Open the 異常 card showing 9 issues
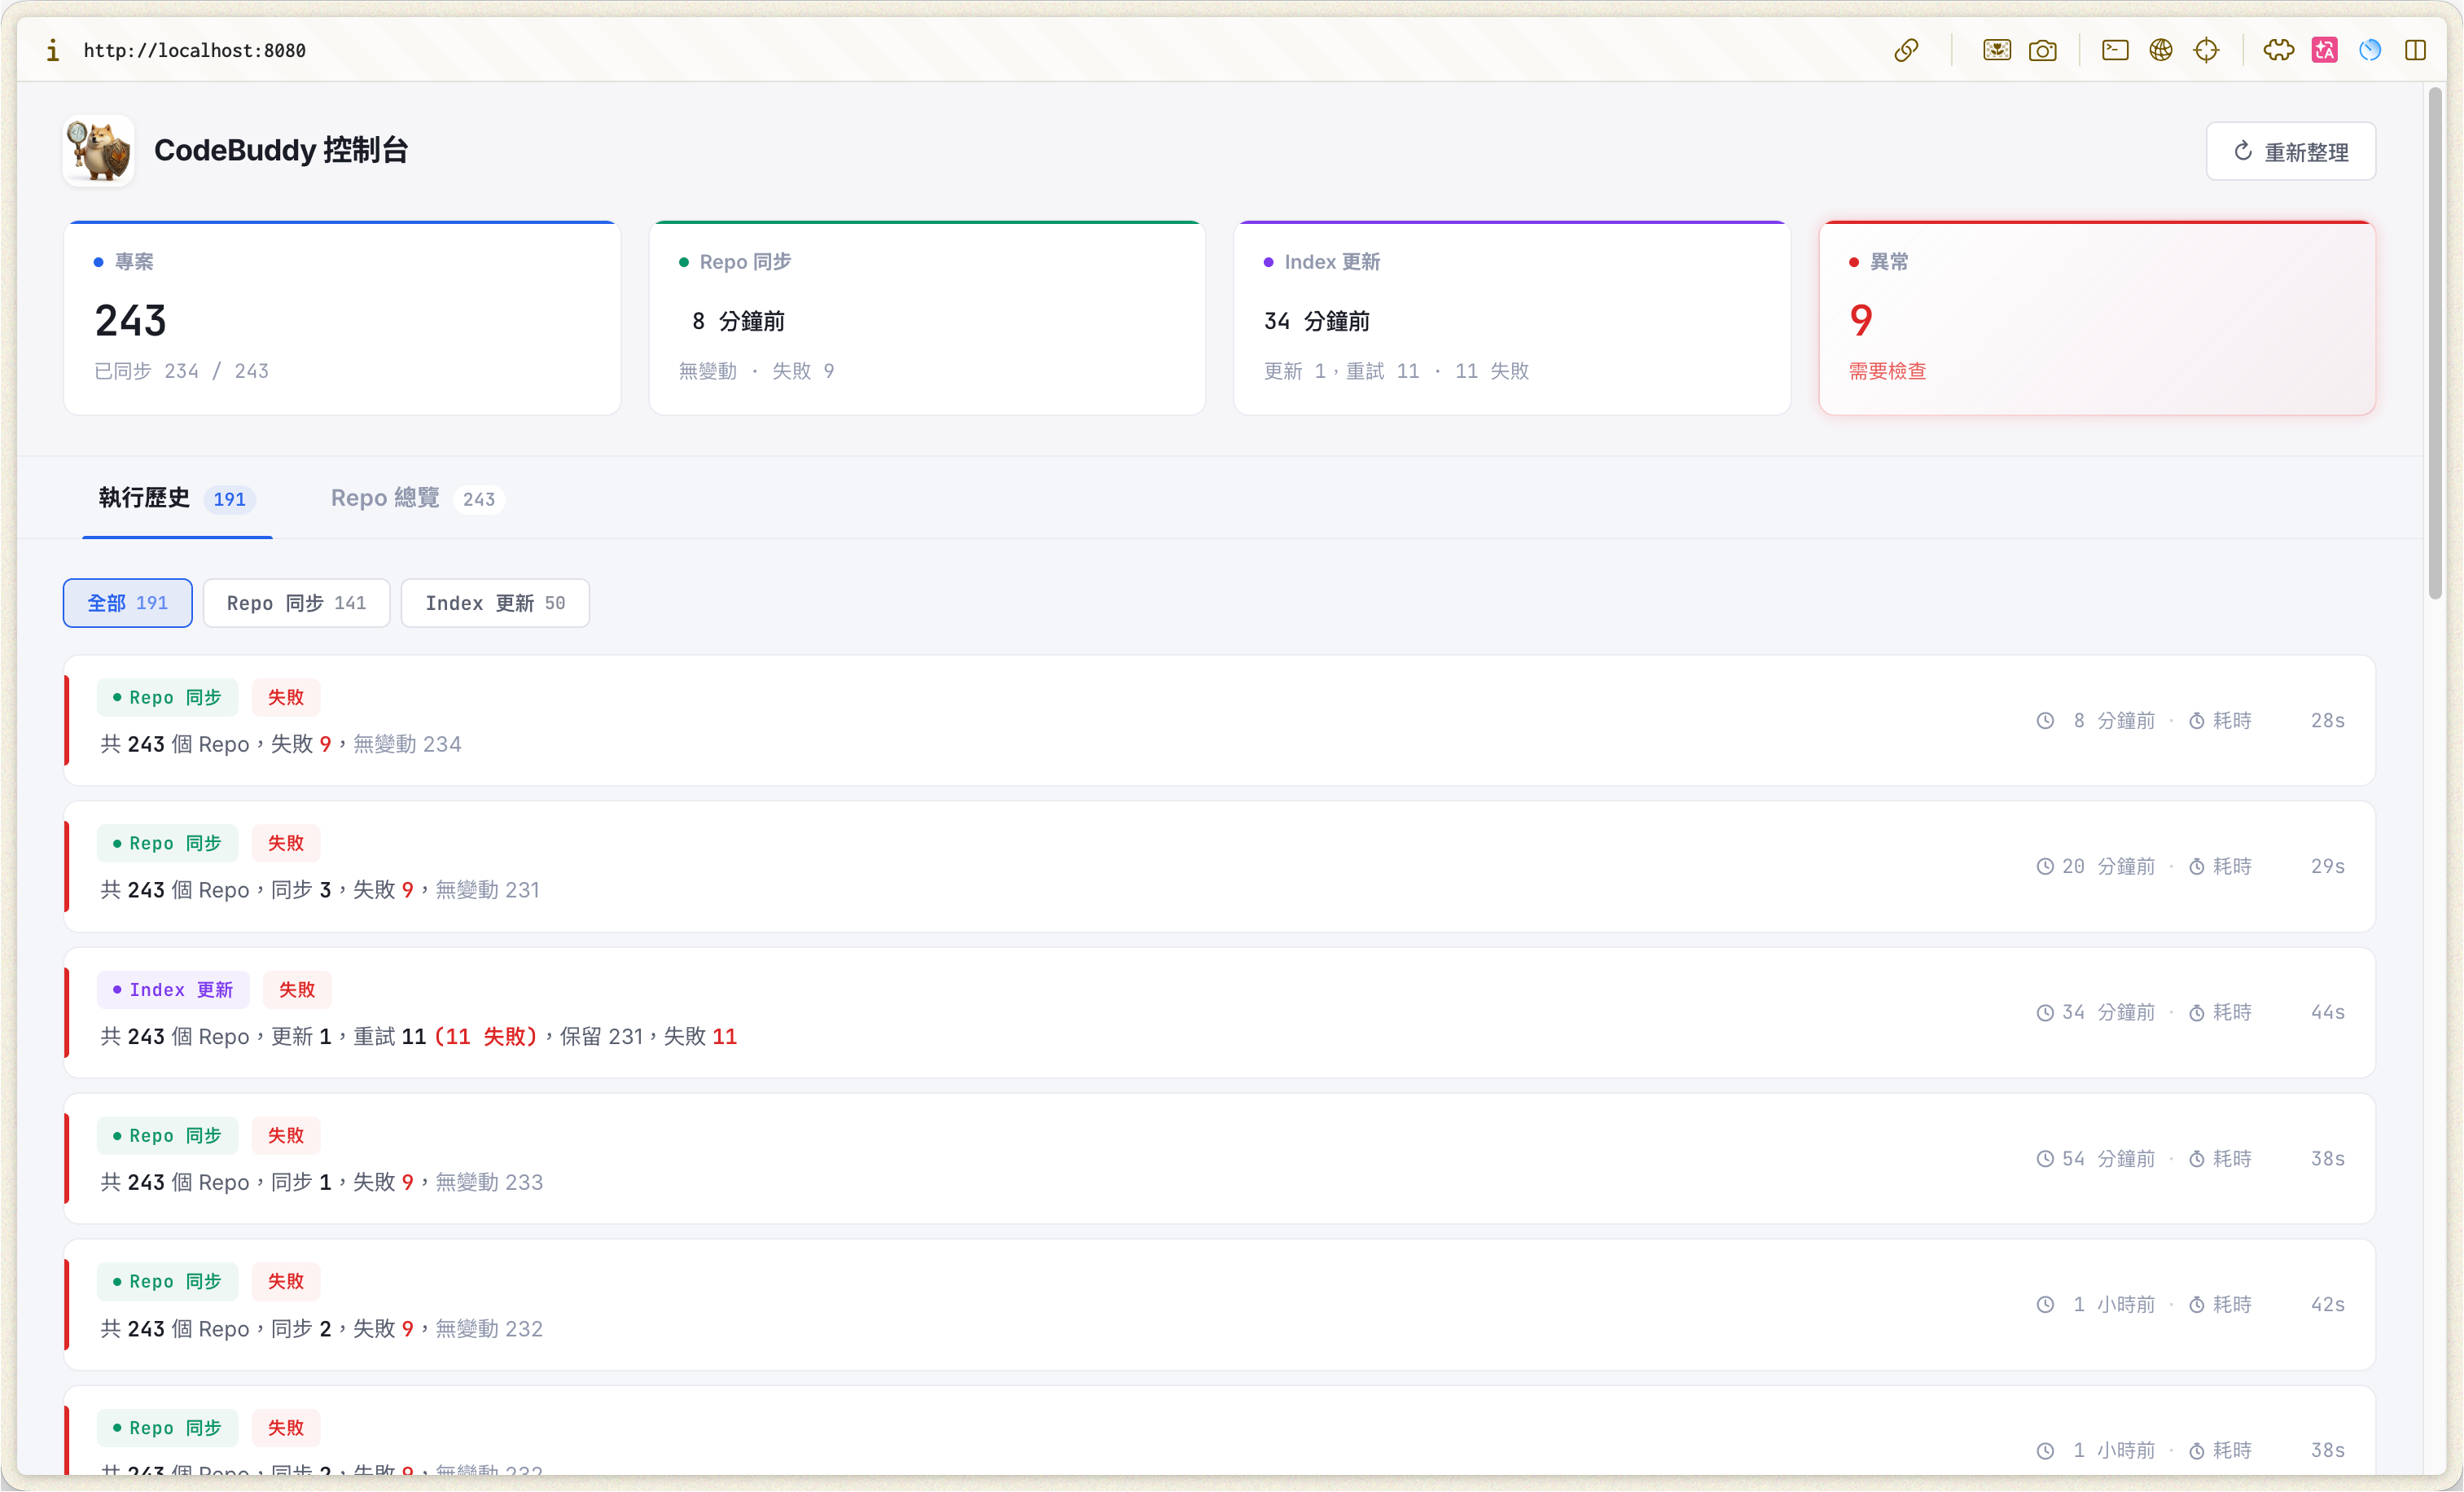The width and height of the screenshot is (2464, 1492). [2097, 317]
